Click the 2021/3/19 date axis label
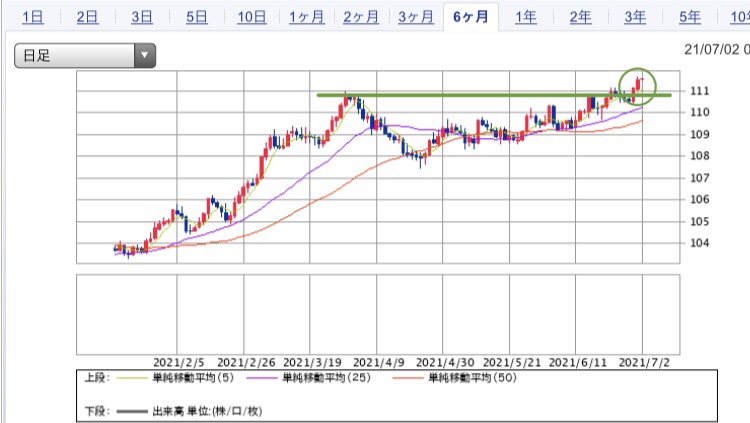The image size is (750, 423). coord(312,363)
